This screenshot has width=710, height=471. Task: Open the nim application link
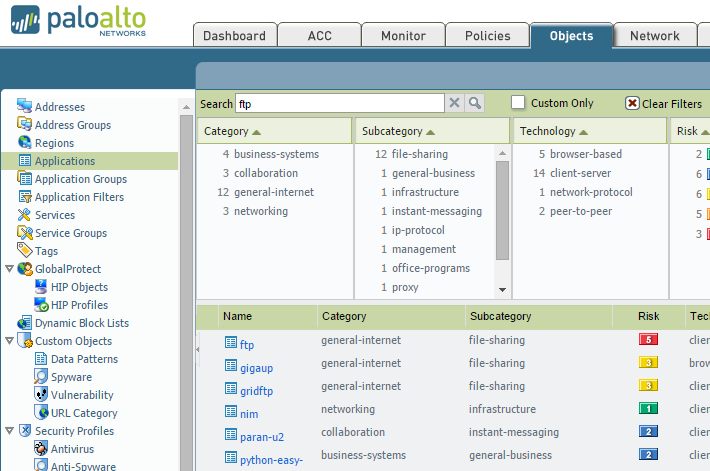click(249, 414)
